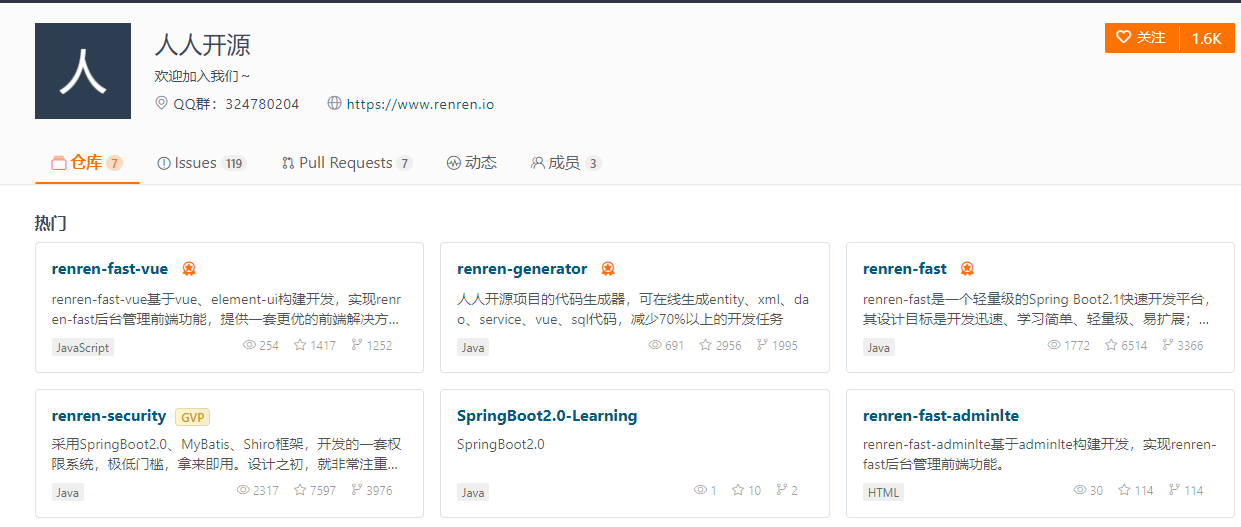Click the JavaScript language tag on renren-fast-vue
This screenshot has height=527, width=1241.
click(83, 347)
